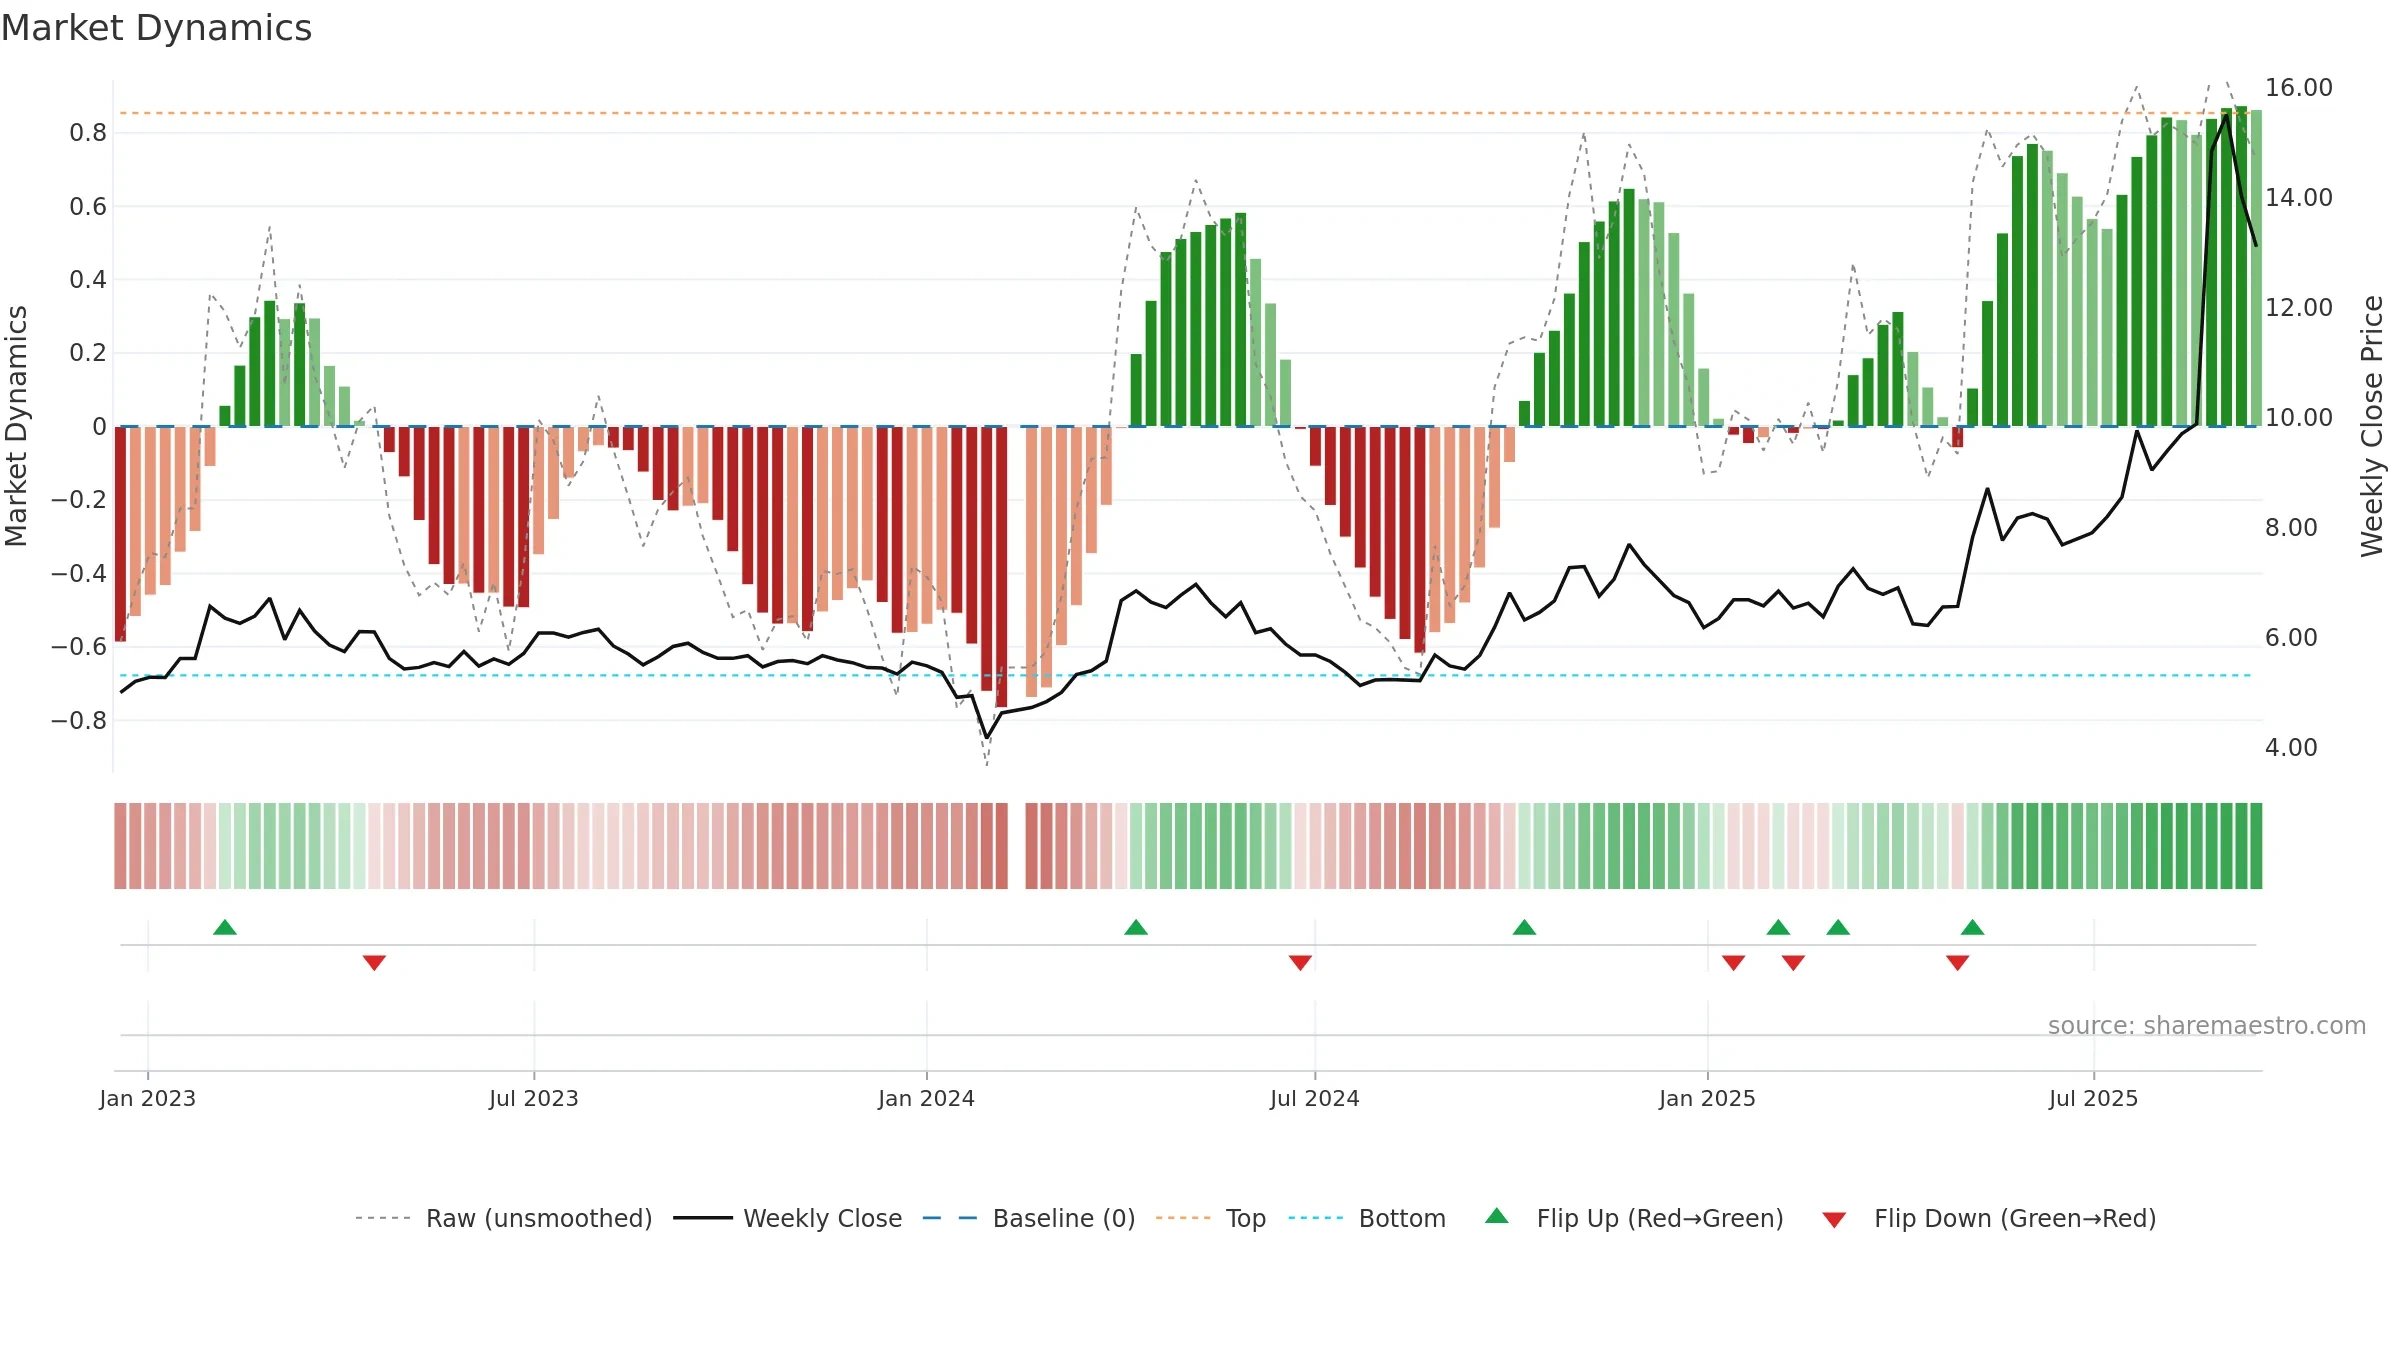Click the Top legend entry
The width and height of the screenshot is (2400, 1350).
click(1211, 1218)
